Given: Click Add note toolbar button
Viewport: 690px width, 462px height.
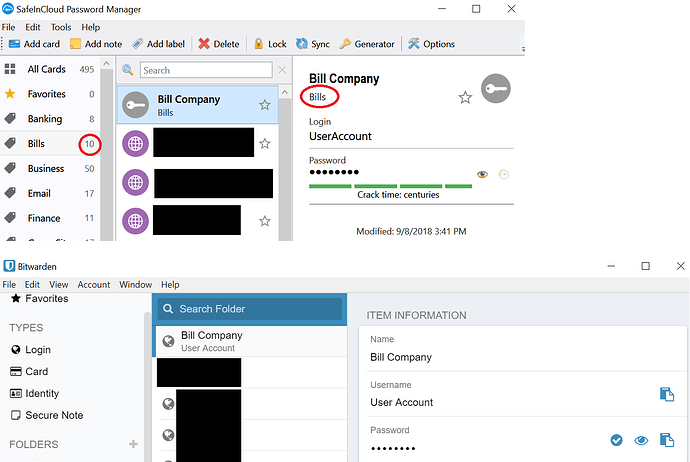Looking at the screenshot, I should coord(96,44).
